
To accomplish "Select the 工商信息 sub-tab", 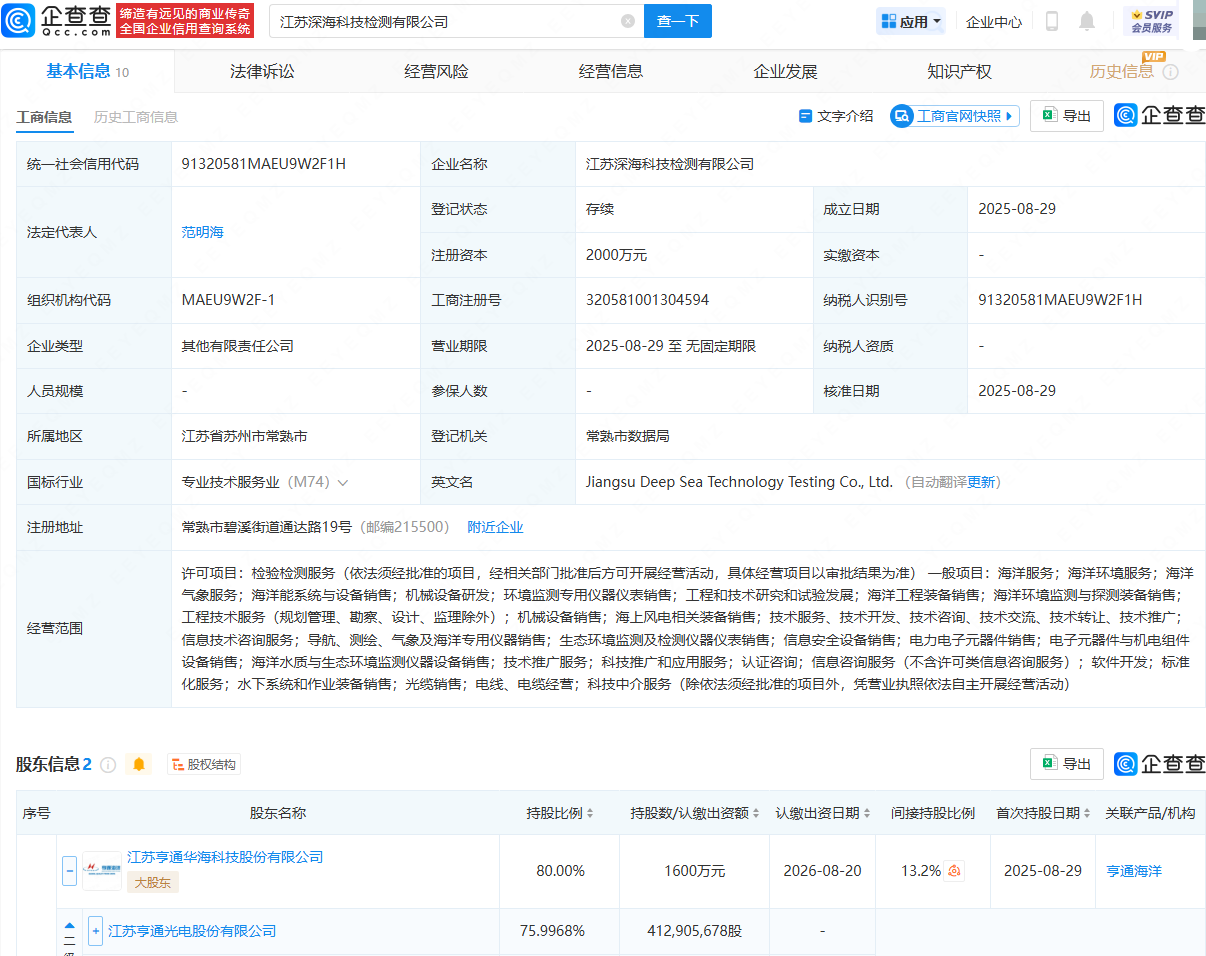I will pyautogui.click(x=44, y=117).
